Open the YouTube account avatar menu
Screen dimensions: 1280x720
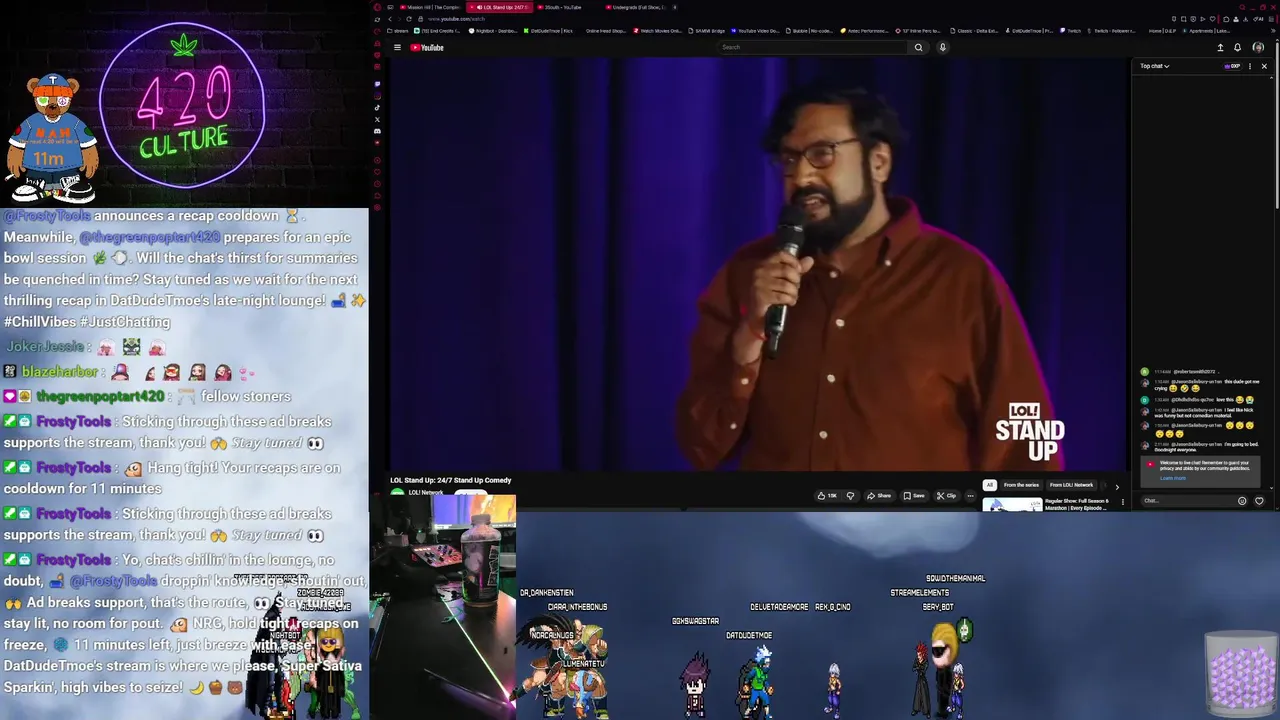1258,47
